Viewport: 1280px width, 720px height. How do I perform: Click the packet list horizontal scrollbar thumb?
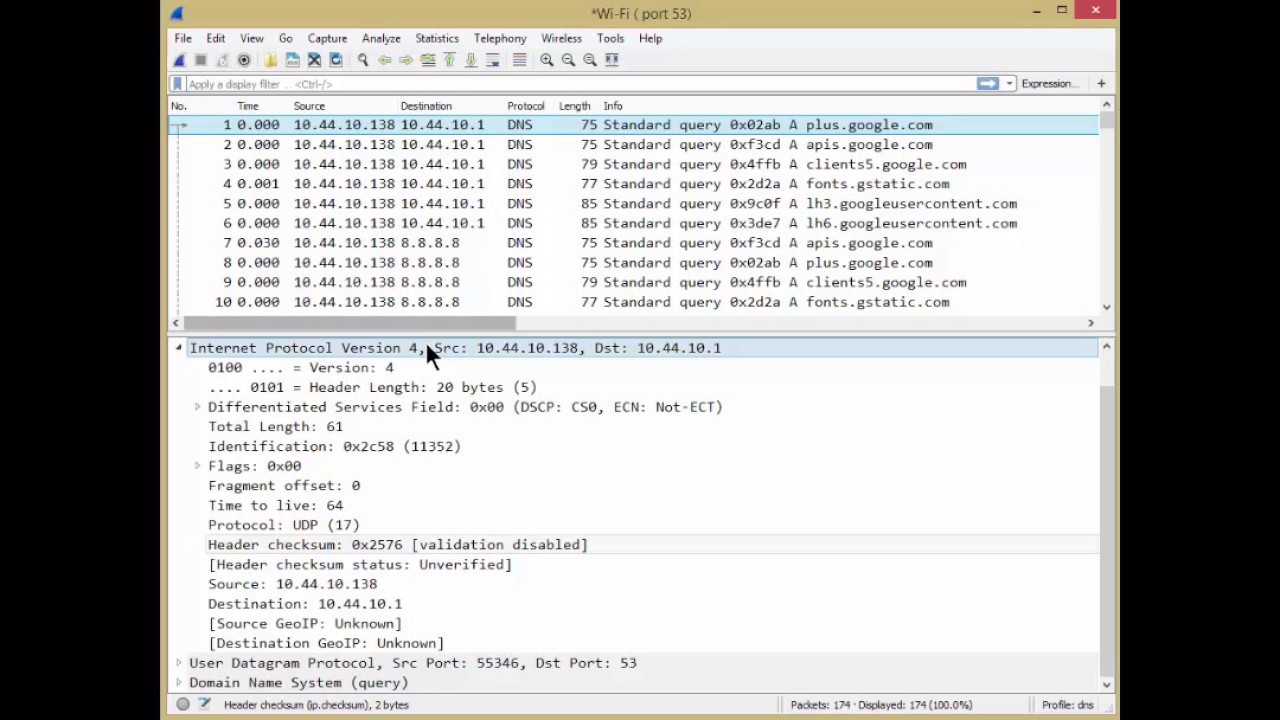(350, 323)
